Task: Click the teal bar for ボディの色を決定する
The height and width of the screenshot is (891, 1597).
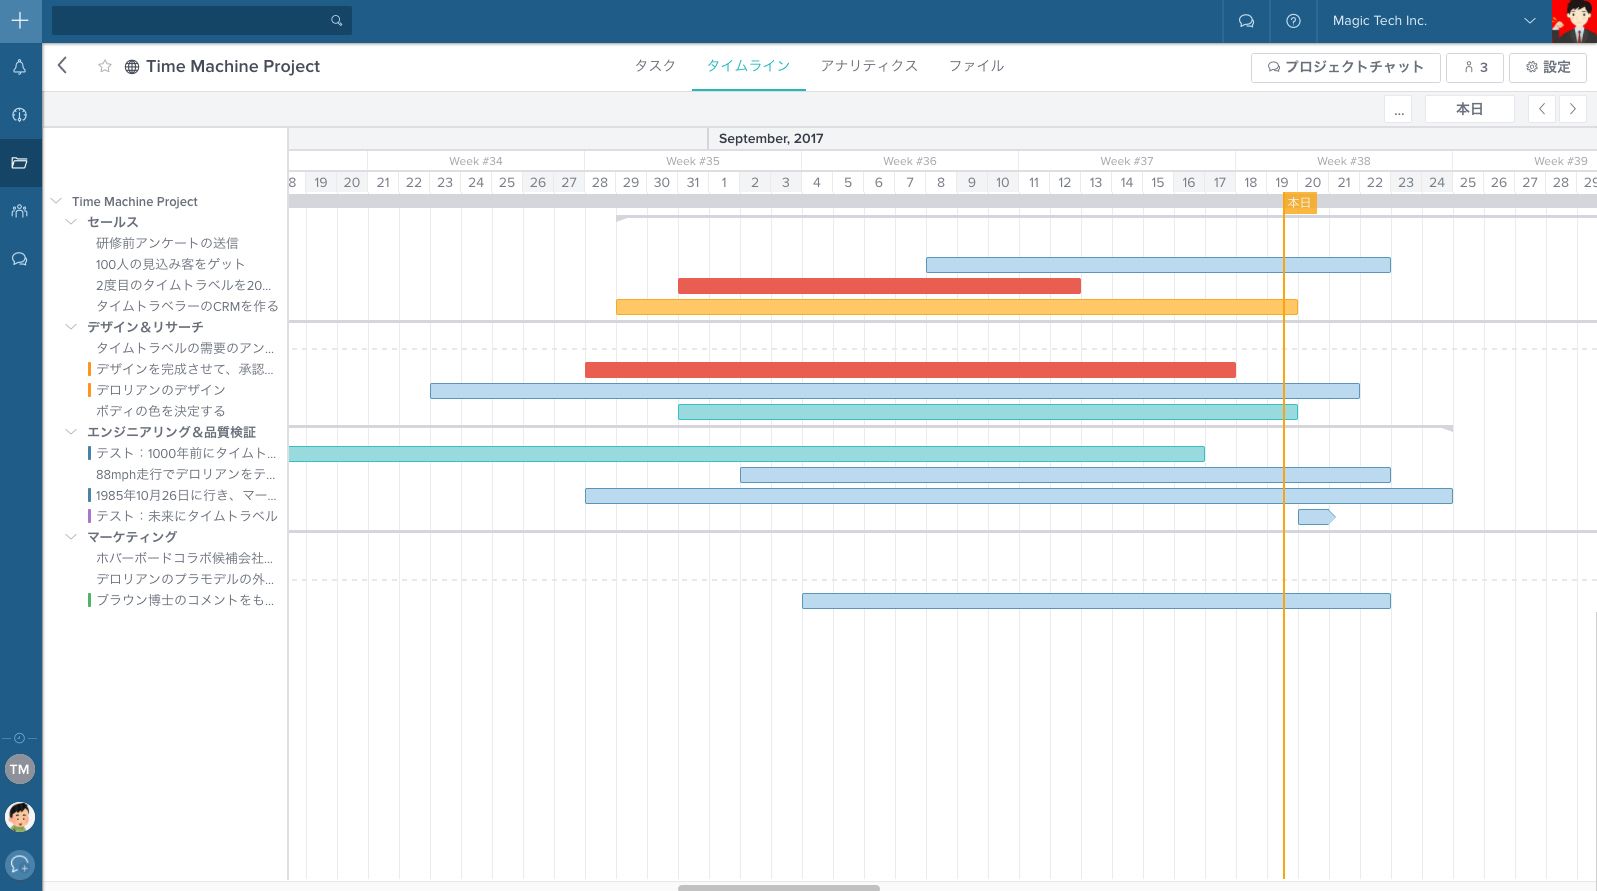Action: pyautogui.click(x=987, y=412)
